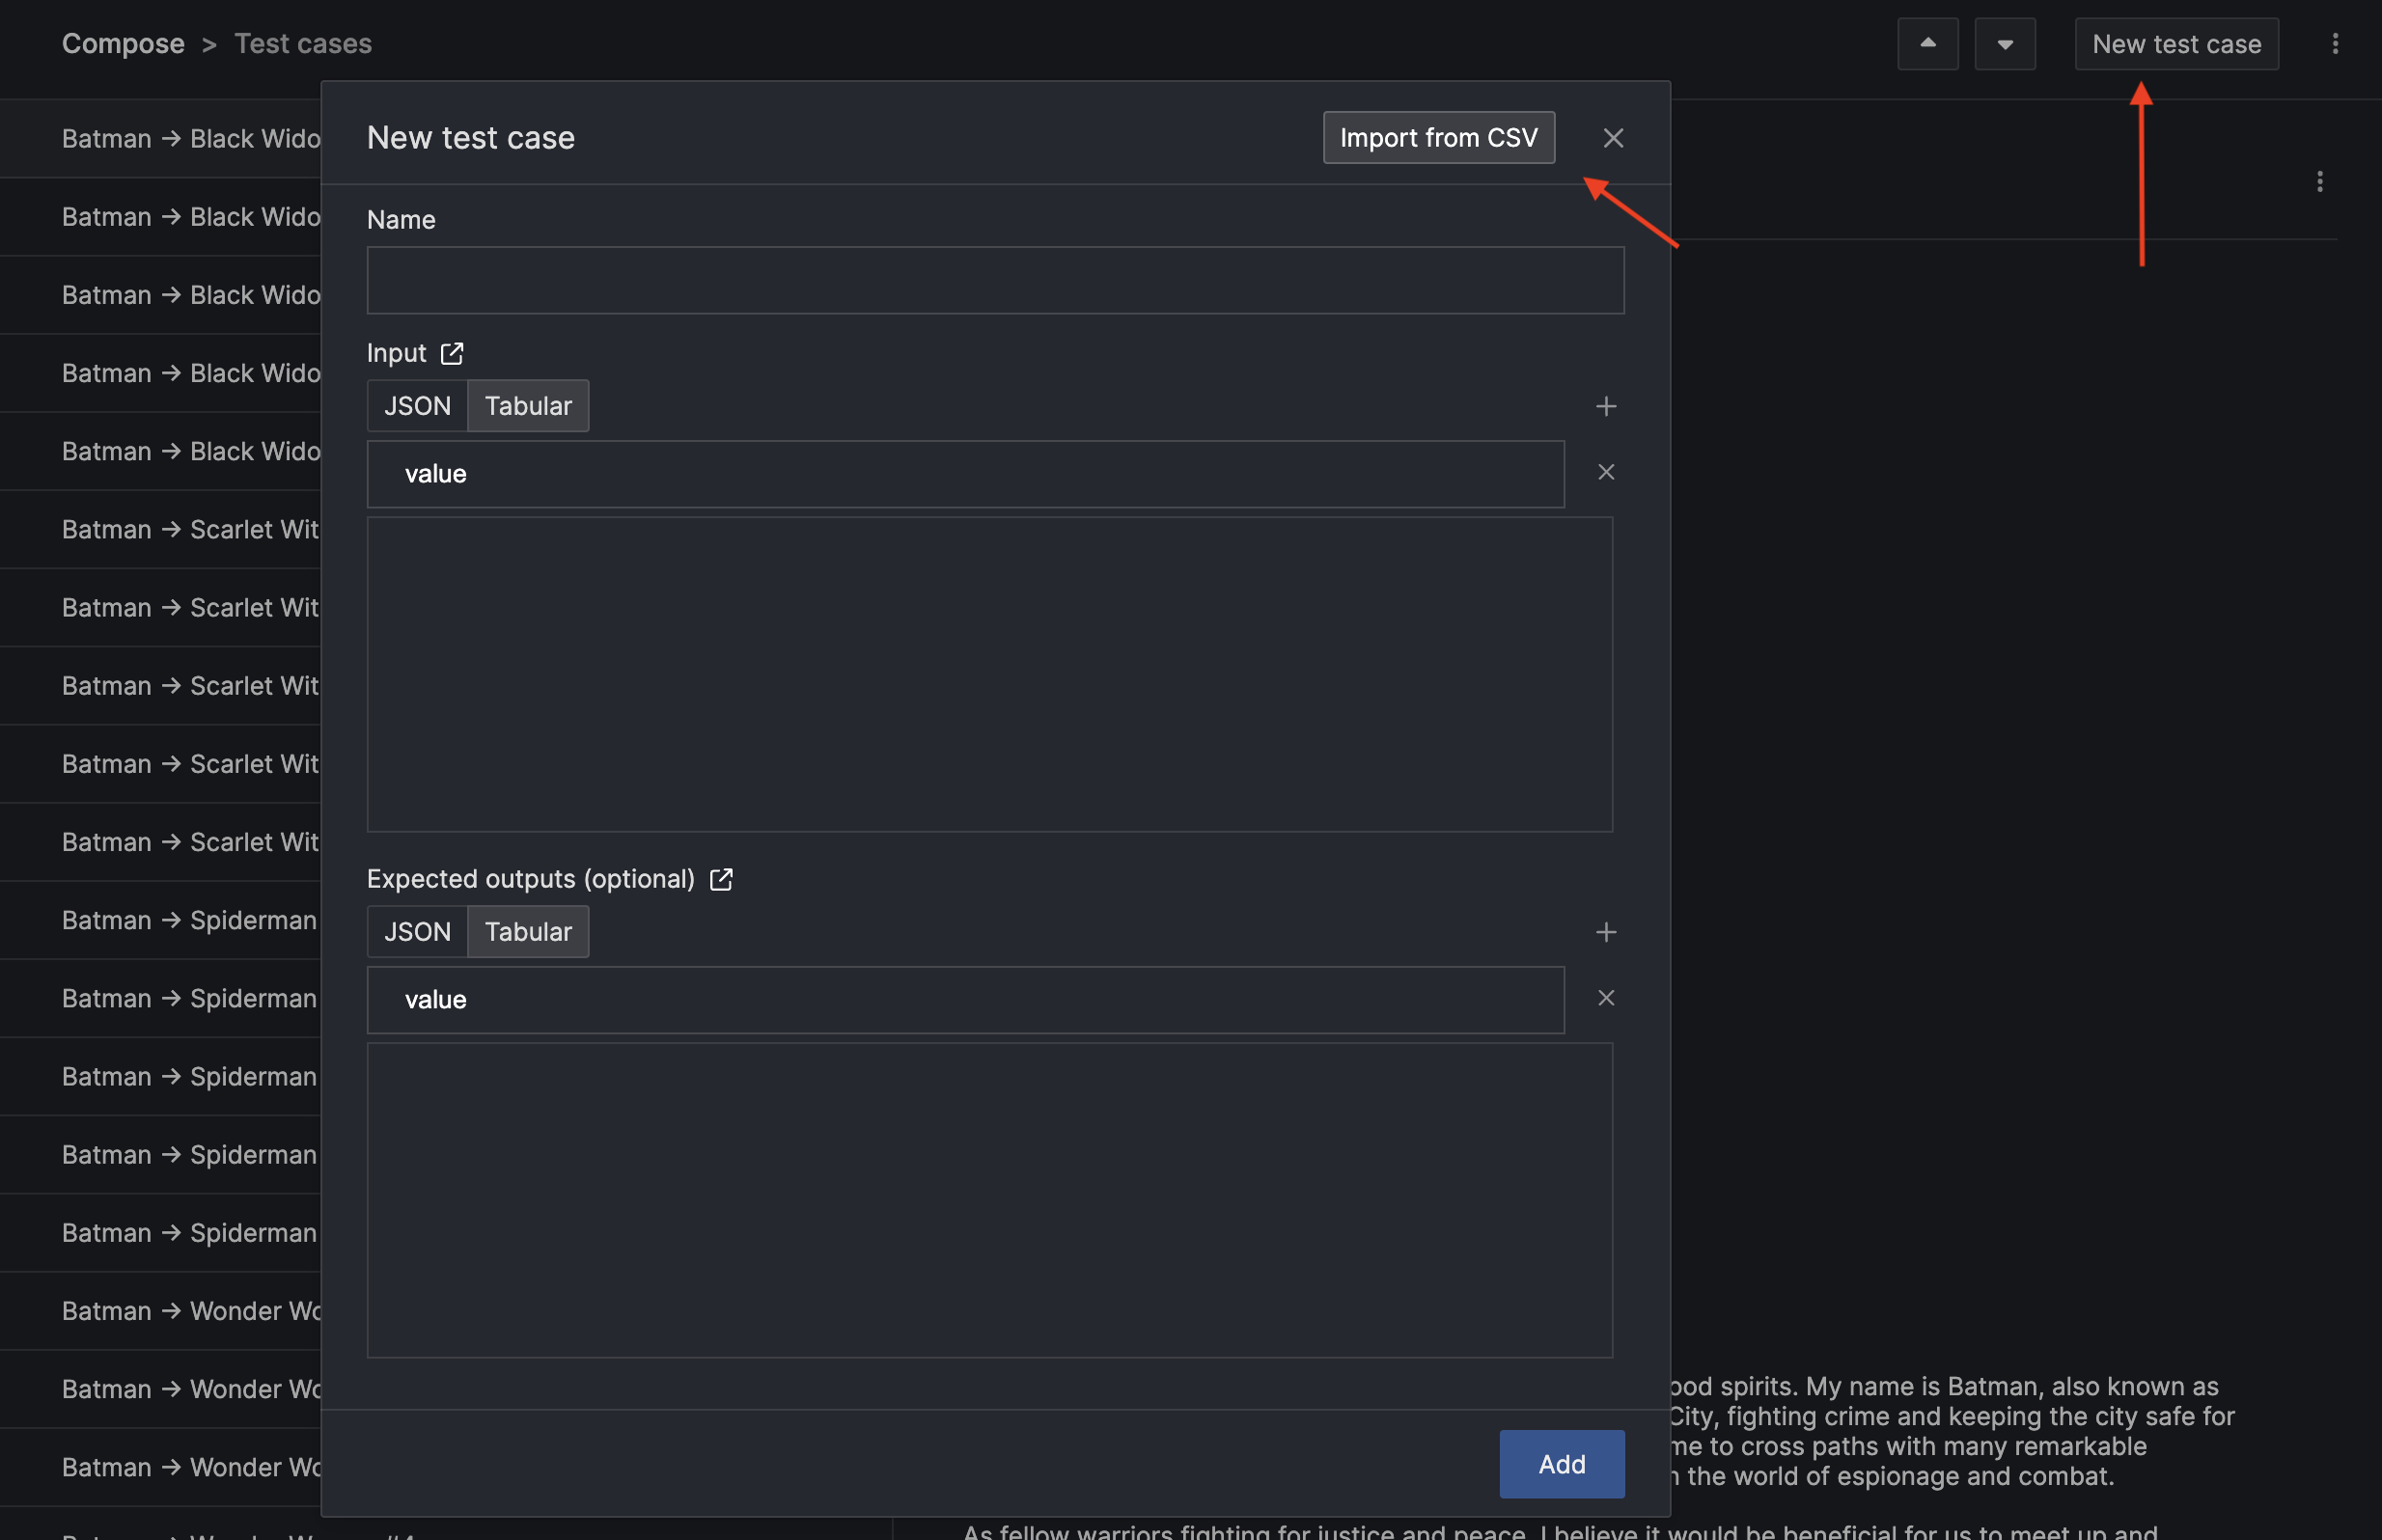
Task: Add a new Input column with the plus icon
Action: (1606, 405)
